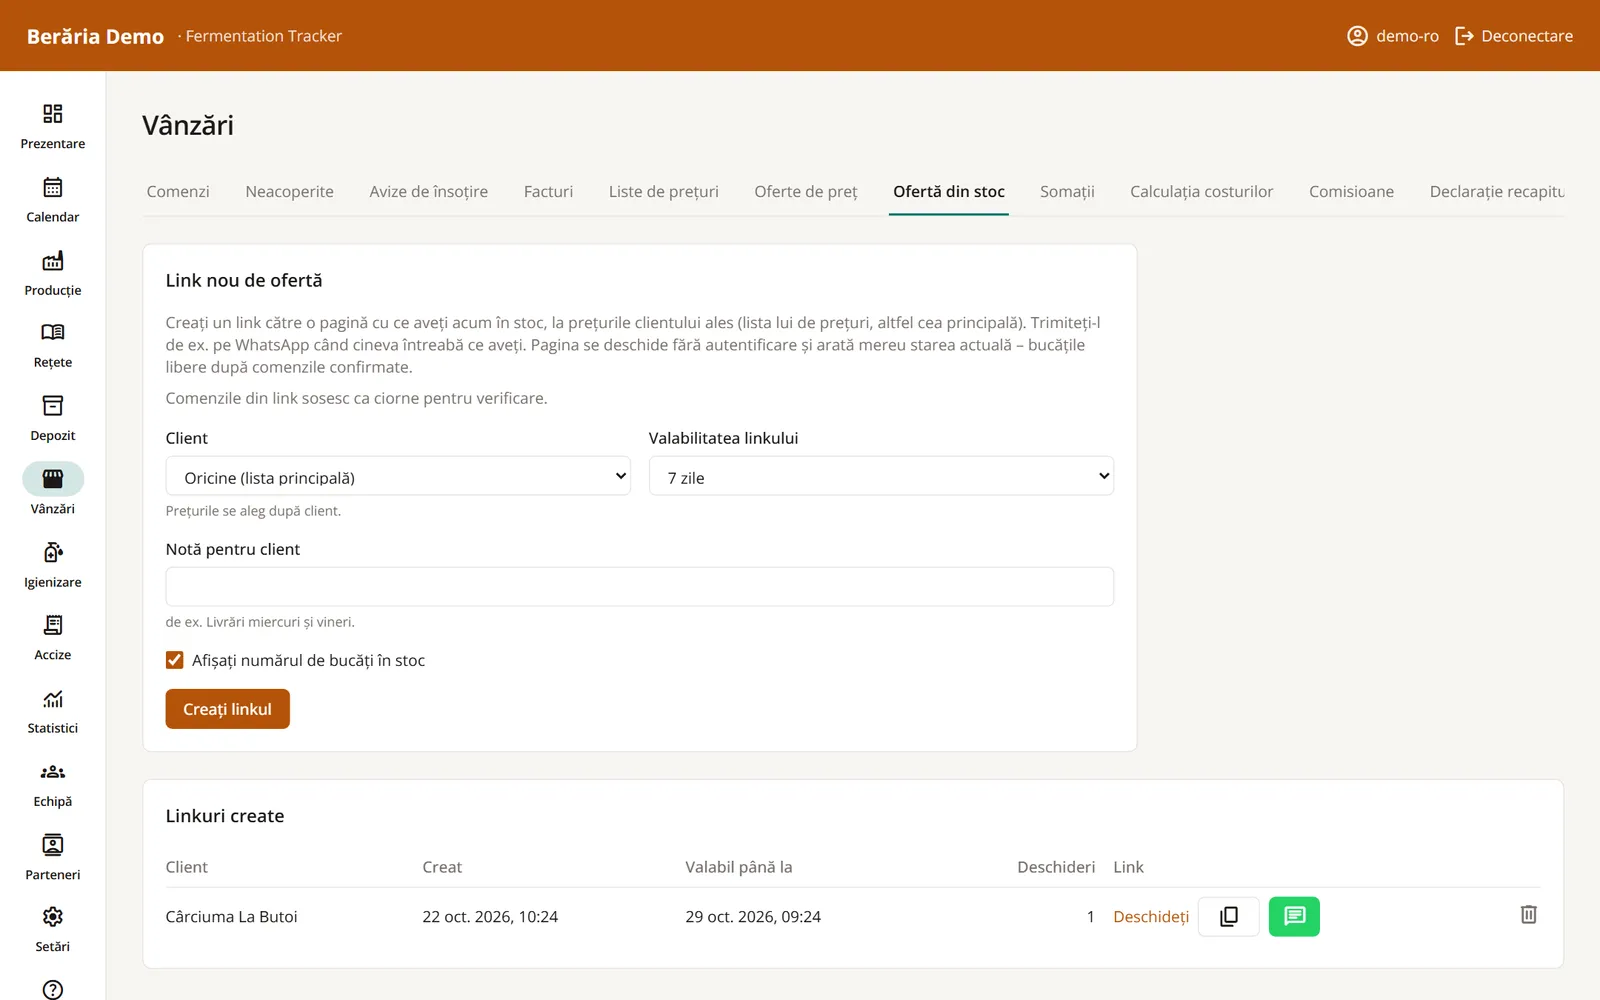The height and width of the screenshot is (1000, 1600).
Task: Focus the Notă pentru client field
Action: 640,587
